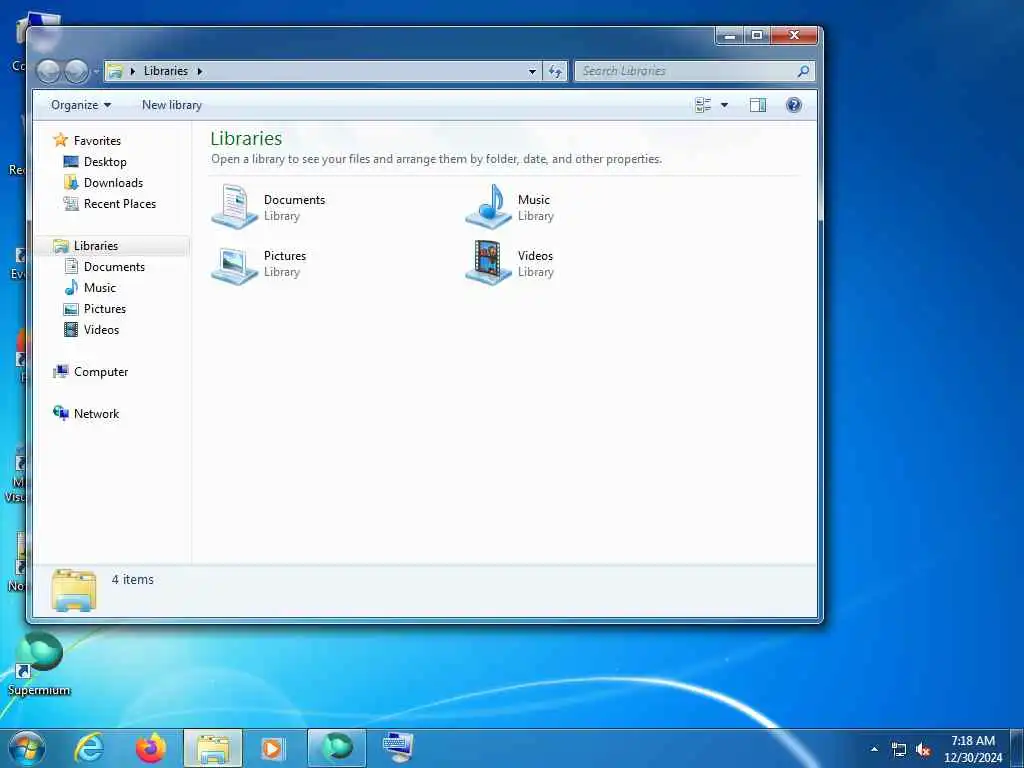Open On-Screen Keyboard taskbar icon
1024x768 pixels.
tap(398, 748)
